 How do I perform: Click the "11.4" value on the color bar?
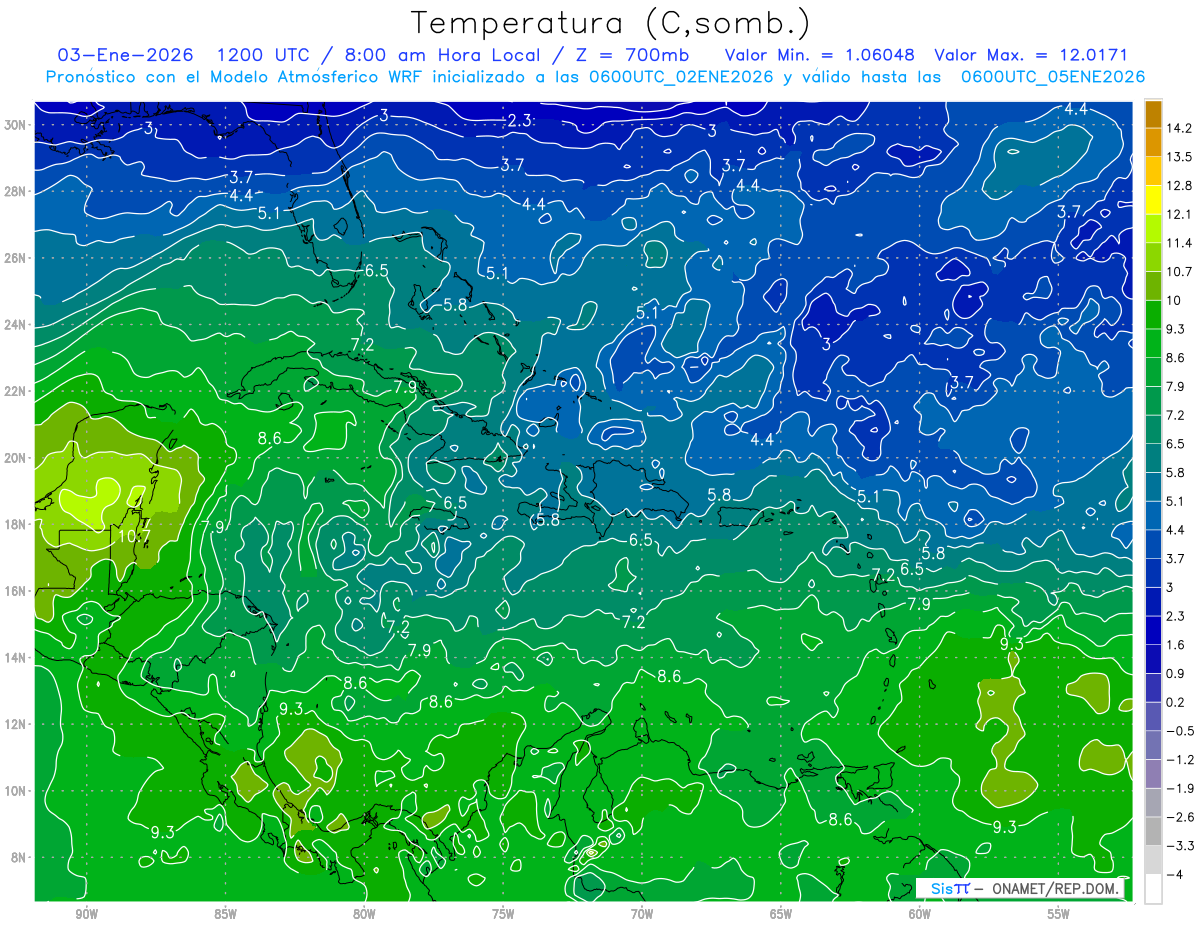pyautogui.click(x=1180, y=243)
